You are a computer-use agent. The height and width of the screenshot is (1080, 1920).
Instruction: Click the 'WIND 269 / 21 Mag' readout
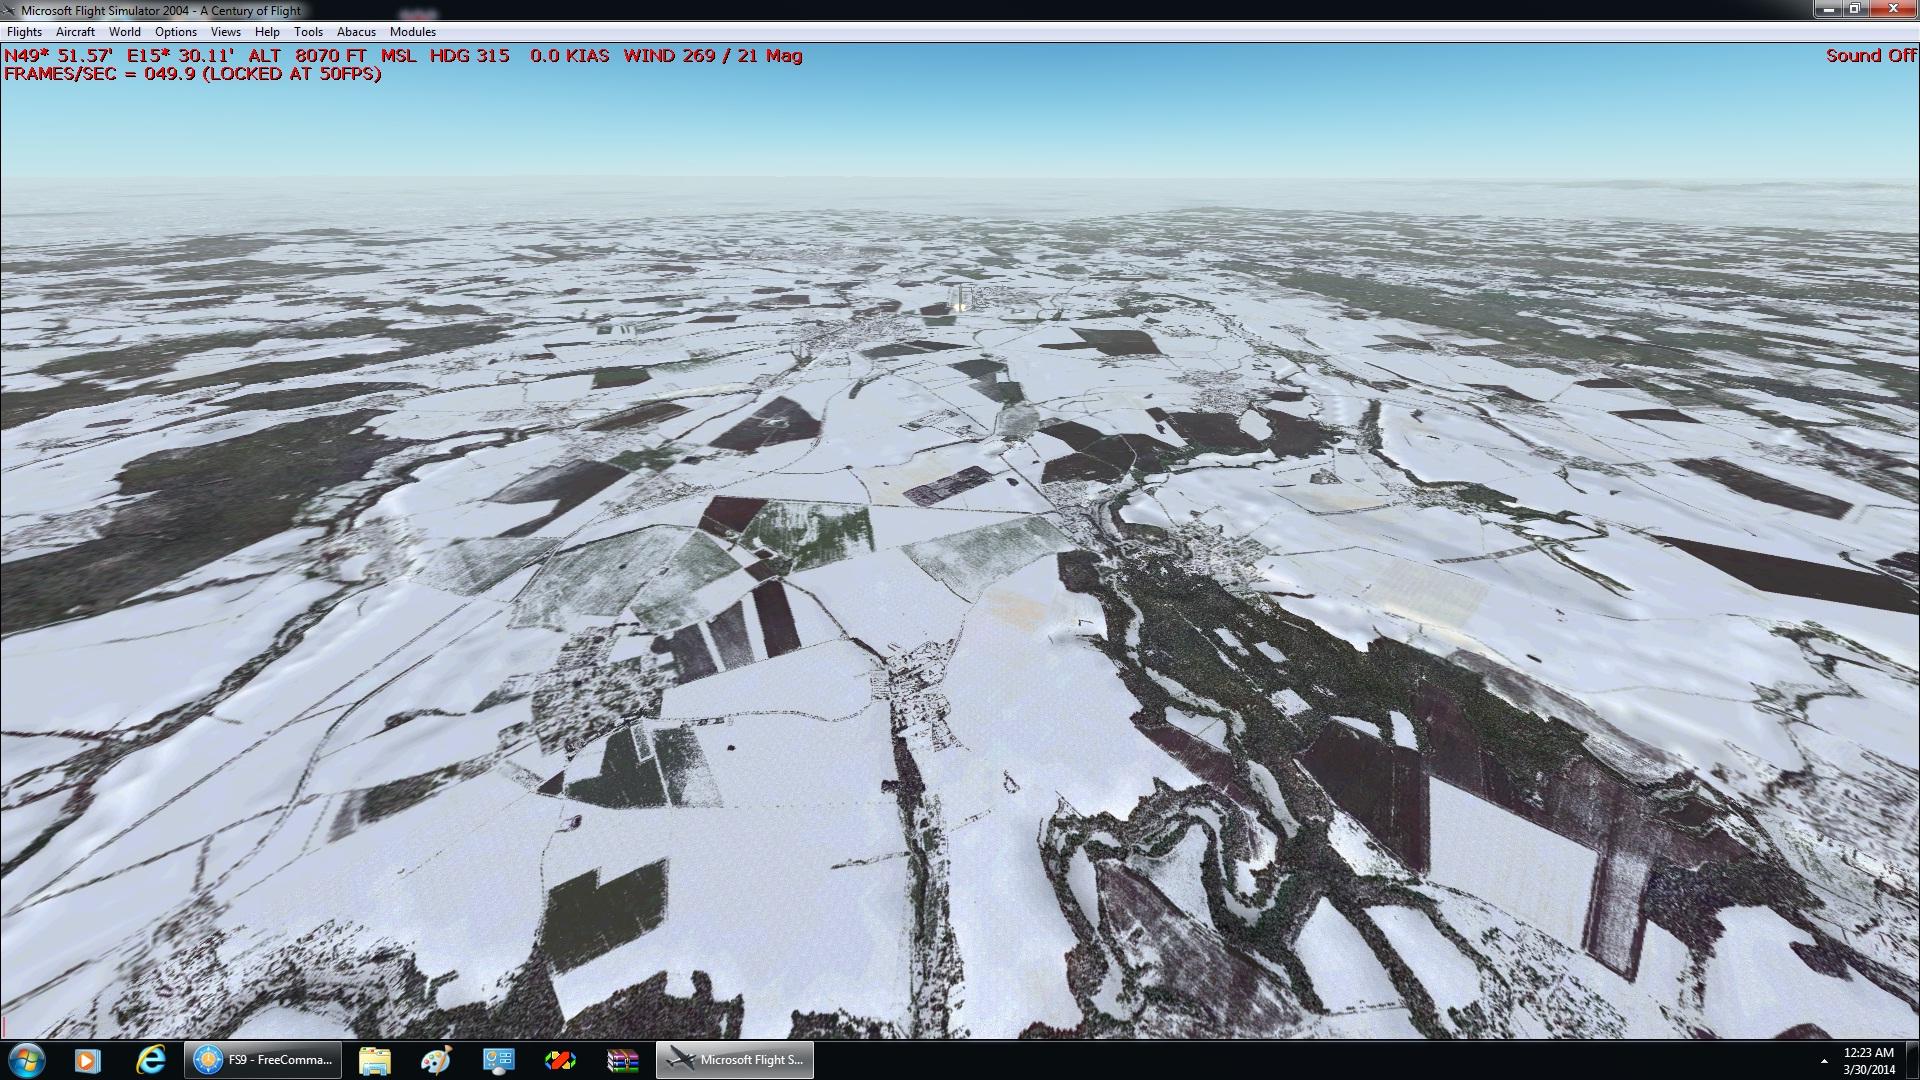click(713, 56)
